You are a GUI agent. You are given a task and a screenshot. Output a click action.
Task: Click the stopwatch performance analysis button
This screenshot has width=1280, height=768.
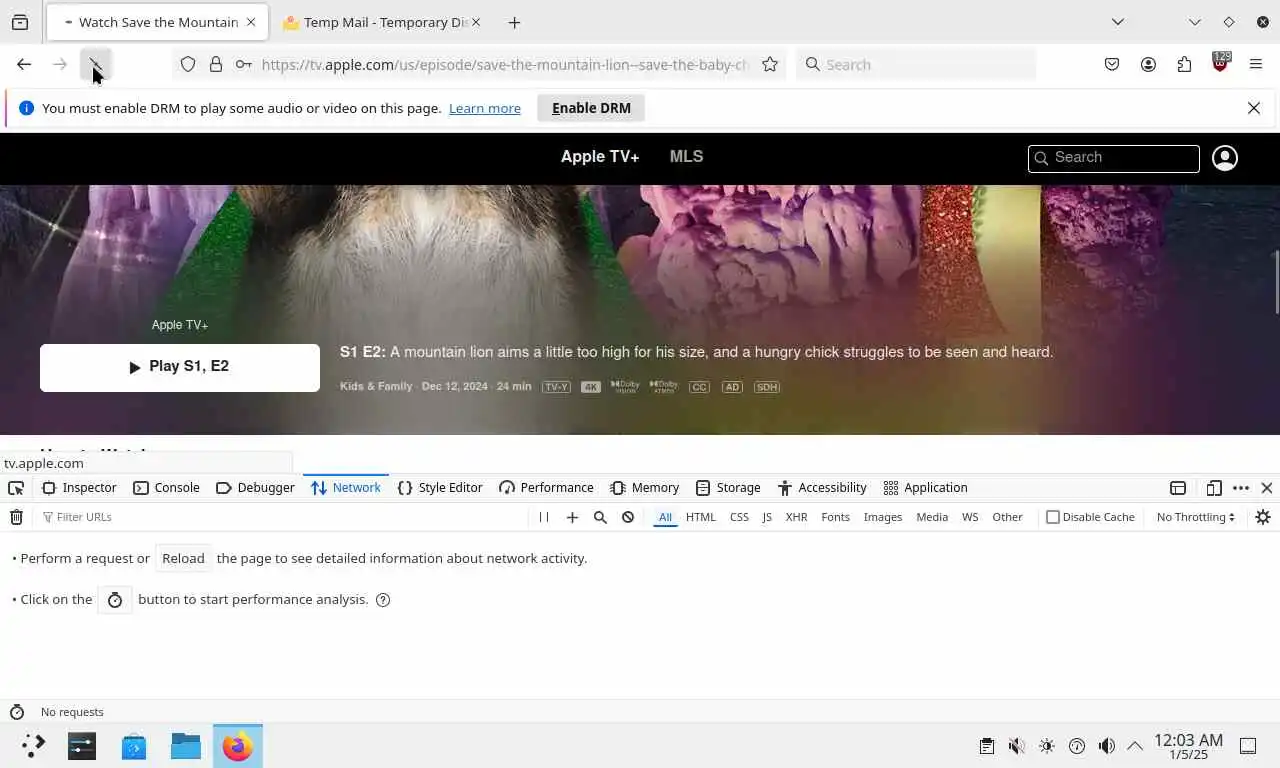pyautogui.click(x=115, y=600)
